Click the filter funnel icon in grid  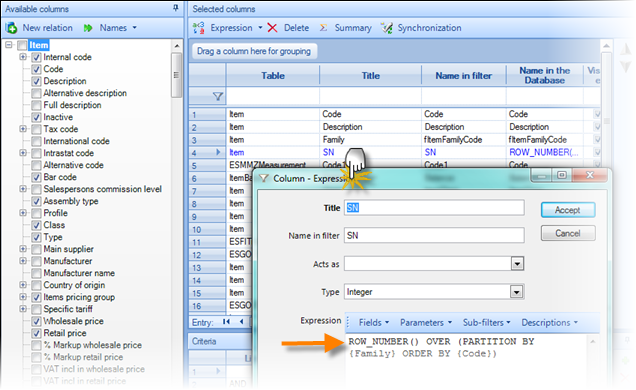[x=218, y=96]
